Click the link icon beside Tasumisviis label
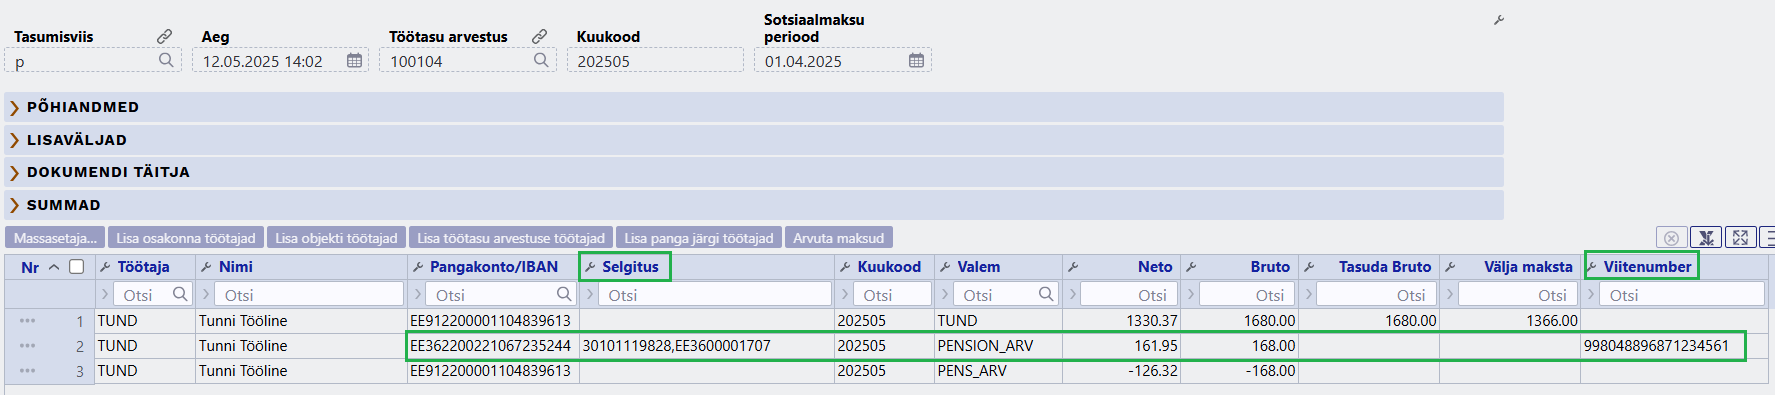Screen dimensions: 1775x395 tap(165, 36)
